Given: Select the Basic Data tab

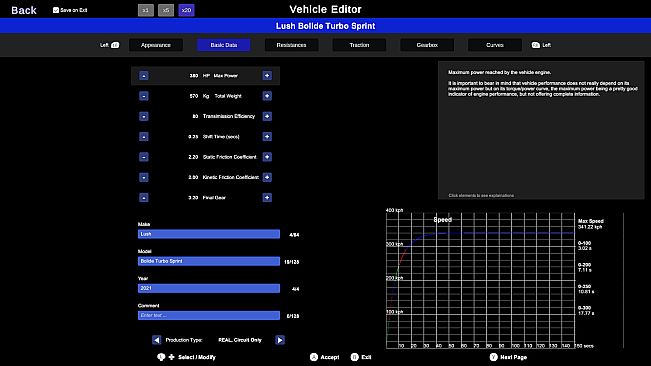Looking at the screenshot, I should coord(224,45).
